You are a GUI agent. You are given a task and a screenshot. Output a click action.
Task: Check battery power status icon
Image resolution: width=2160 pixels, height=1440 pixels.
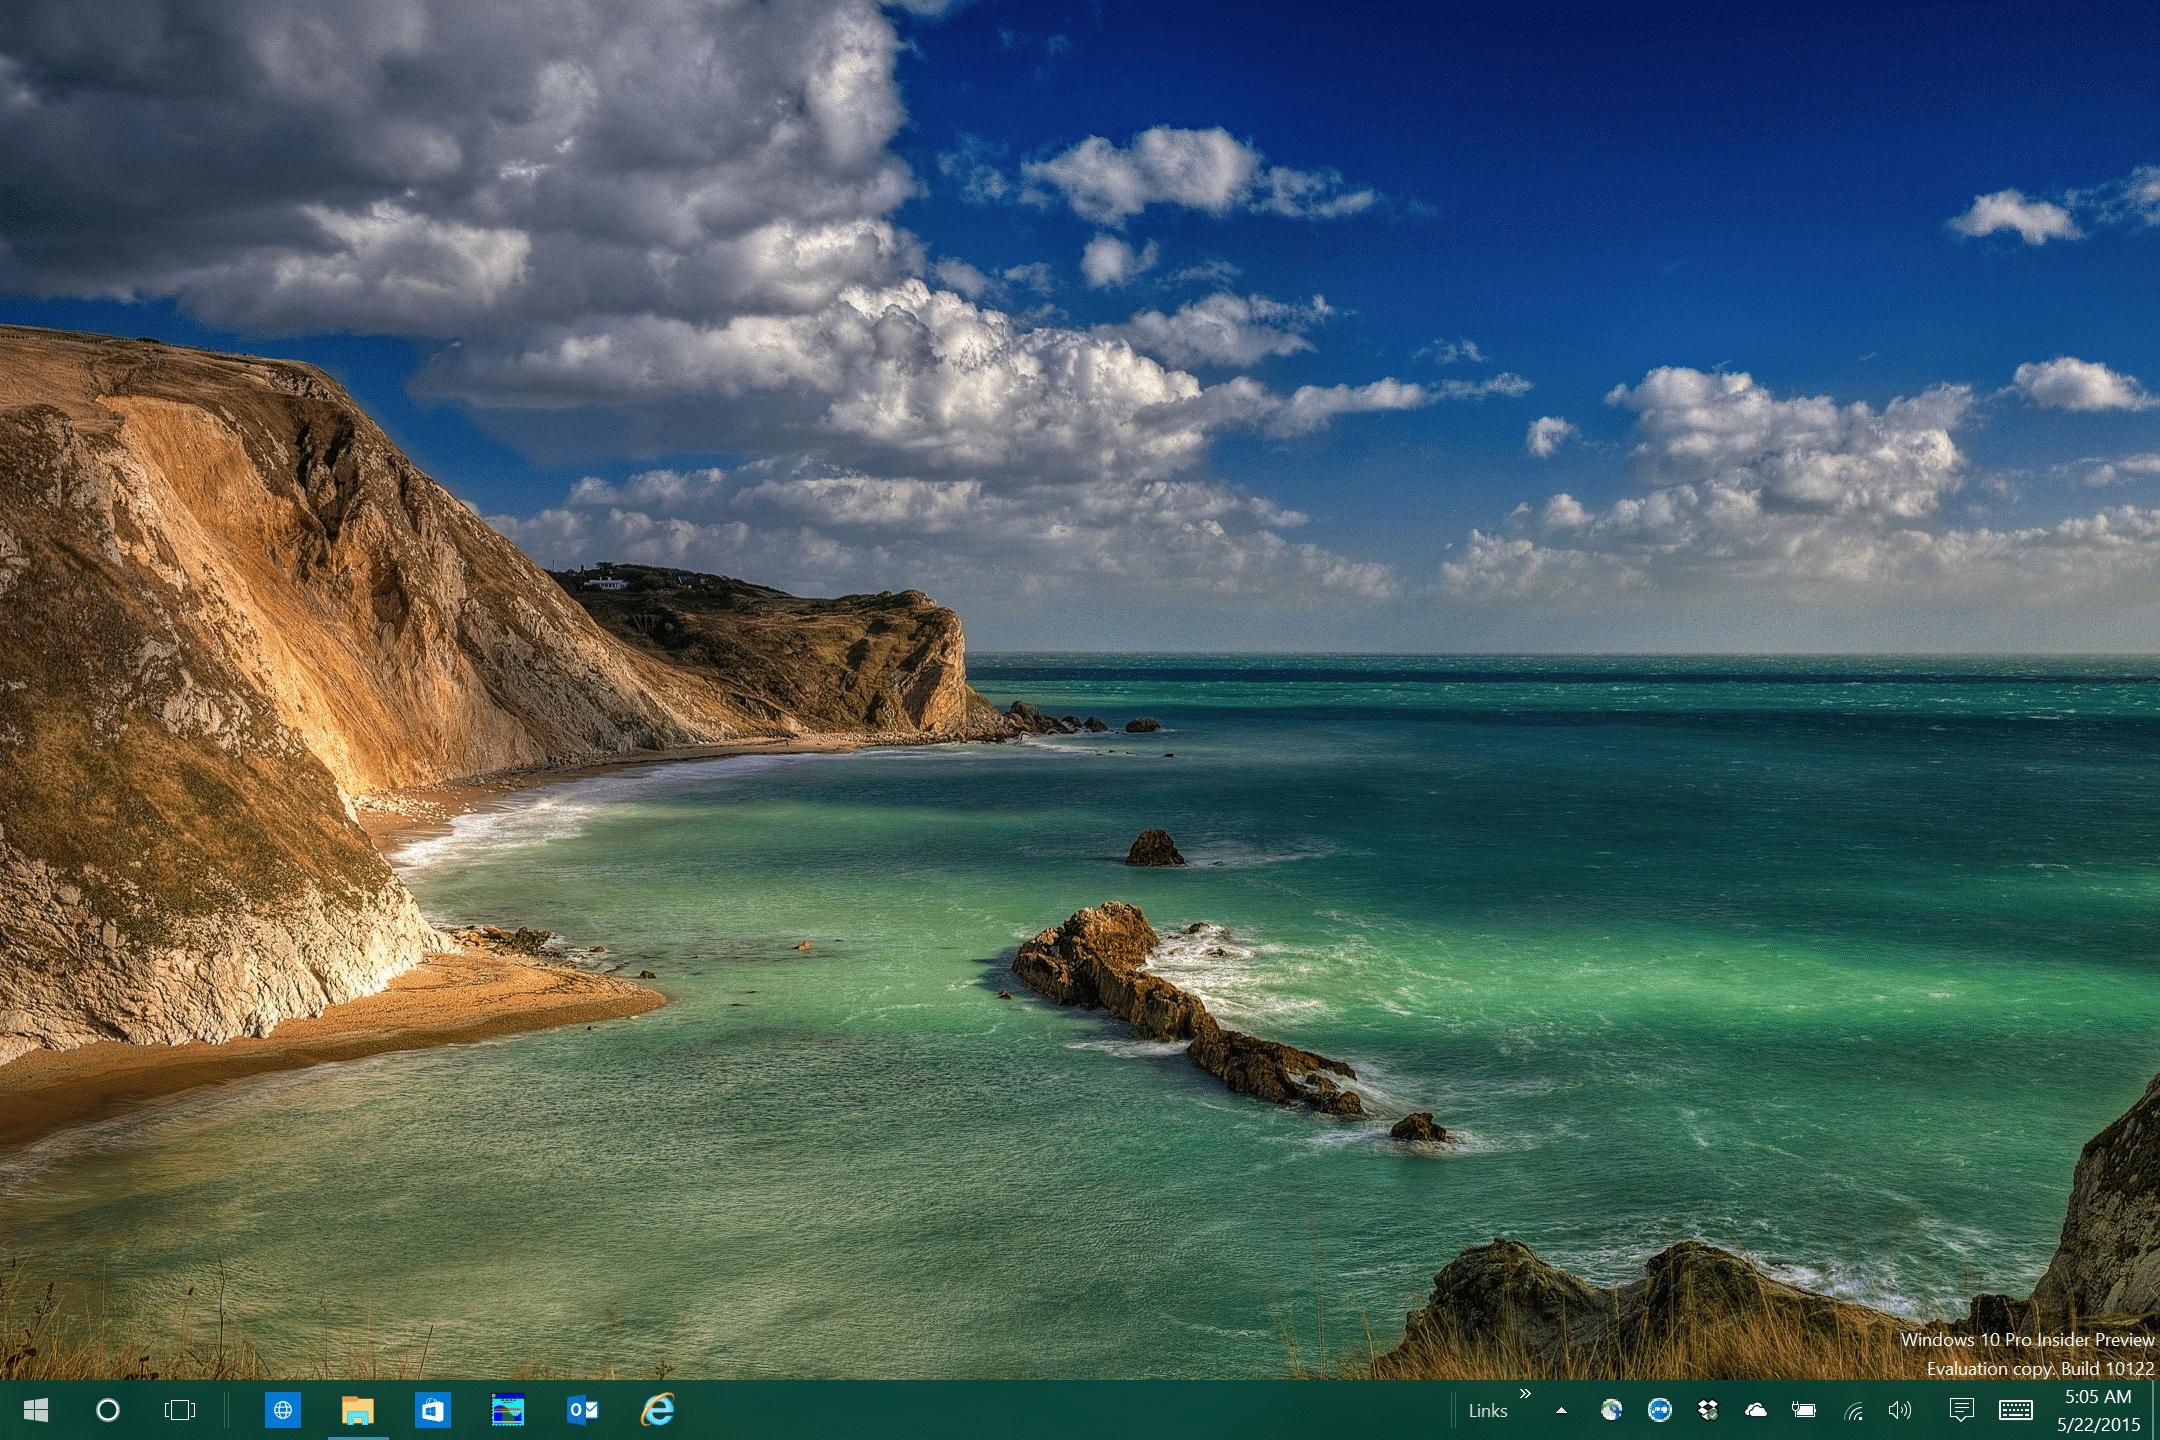(1804, 1410)
